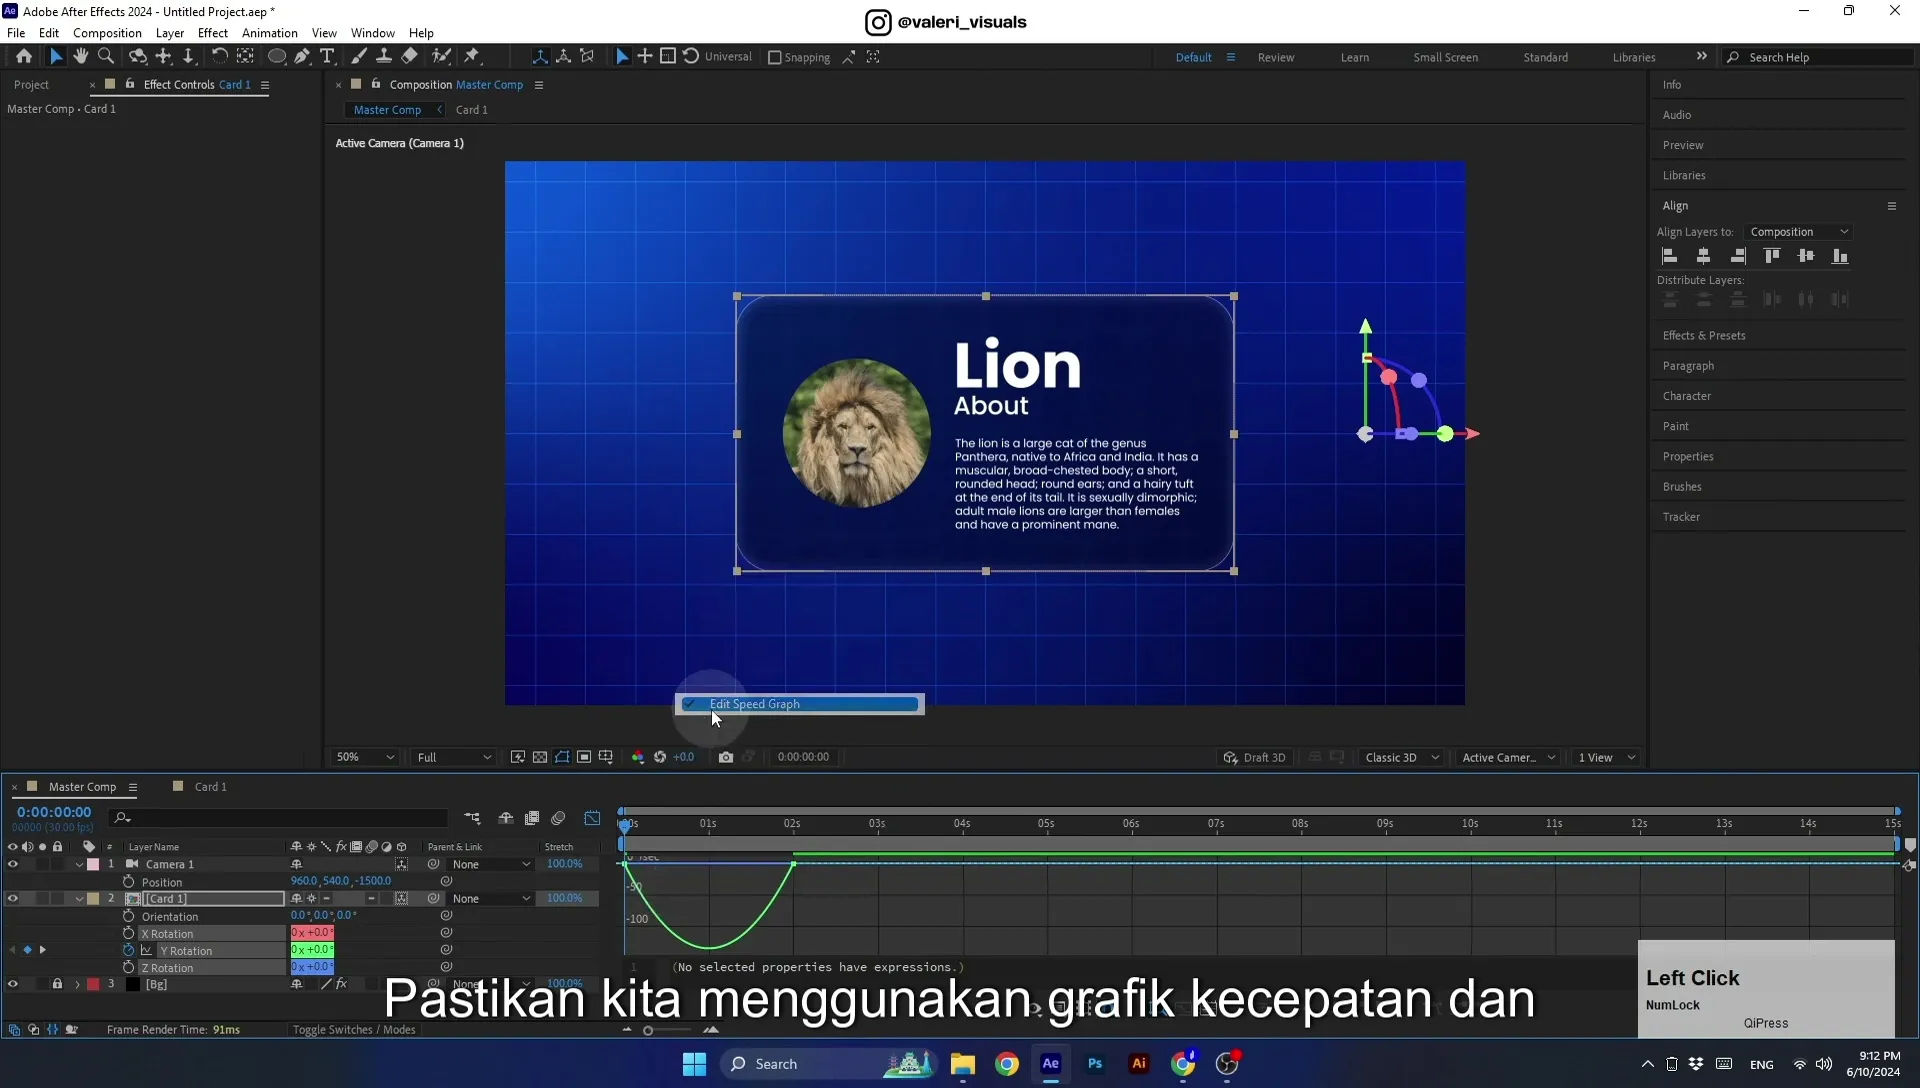Select the Roto Brush tool
Screen dimensions: 1920x1088
click(x=441, y=57)
